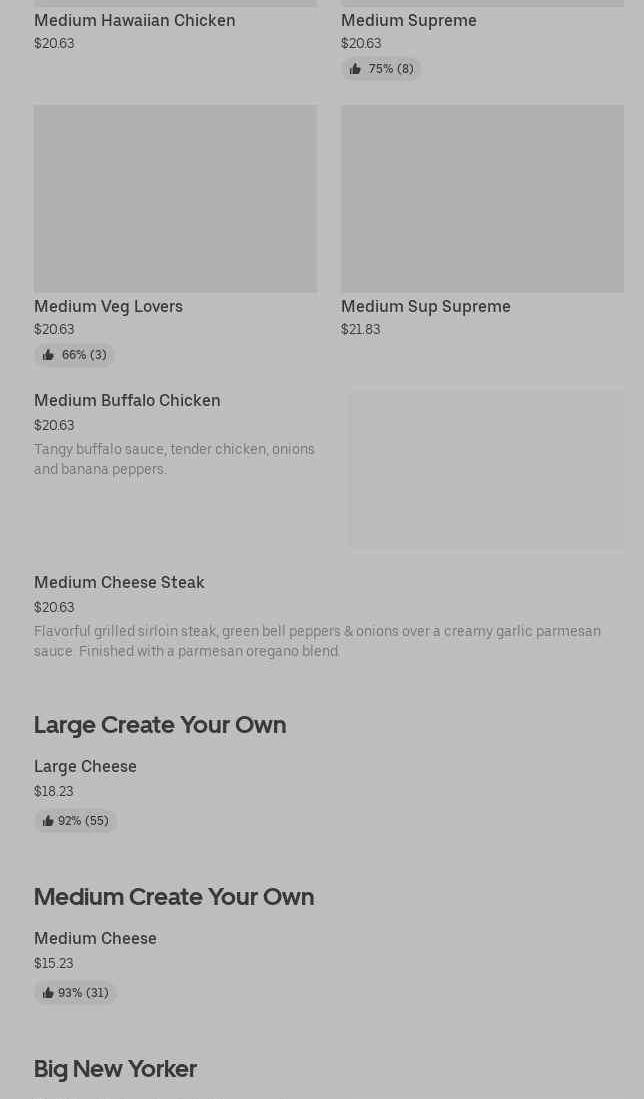Open the Medium Veg Lovers image

coord(175,199)
